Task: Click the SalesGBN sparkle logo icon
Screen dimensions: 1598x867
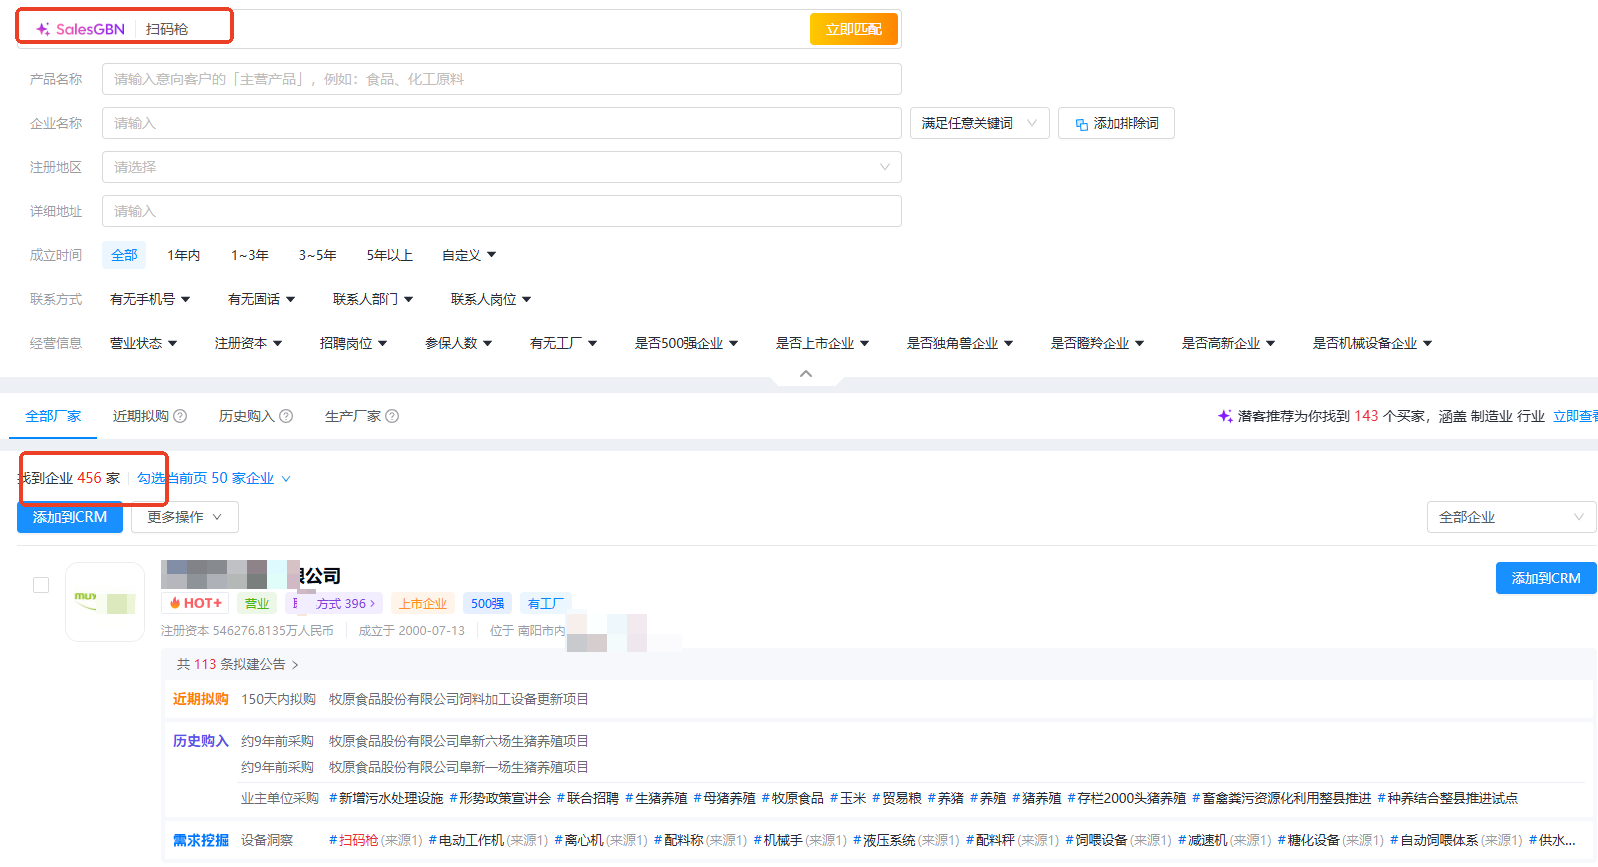Action: [43, 29]
